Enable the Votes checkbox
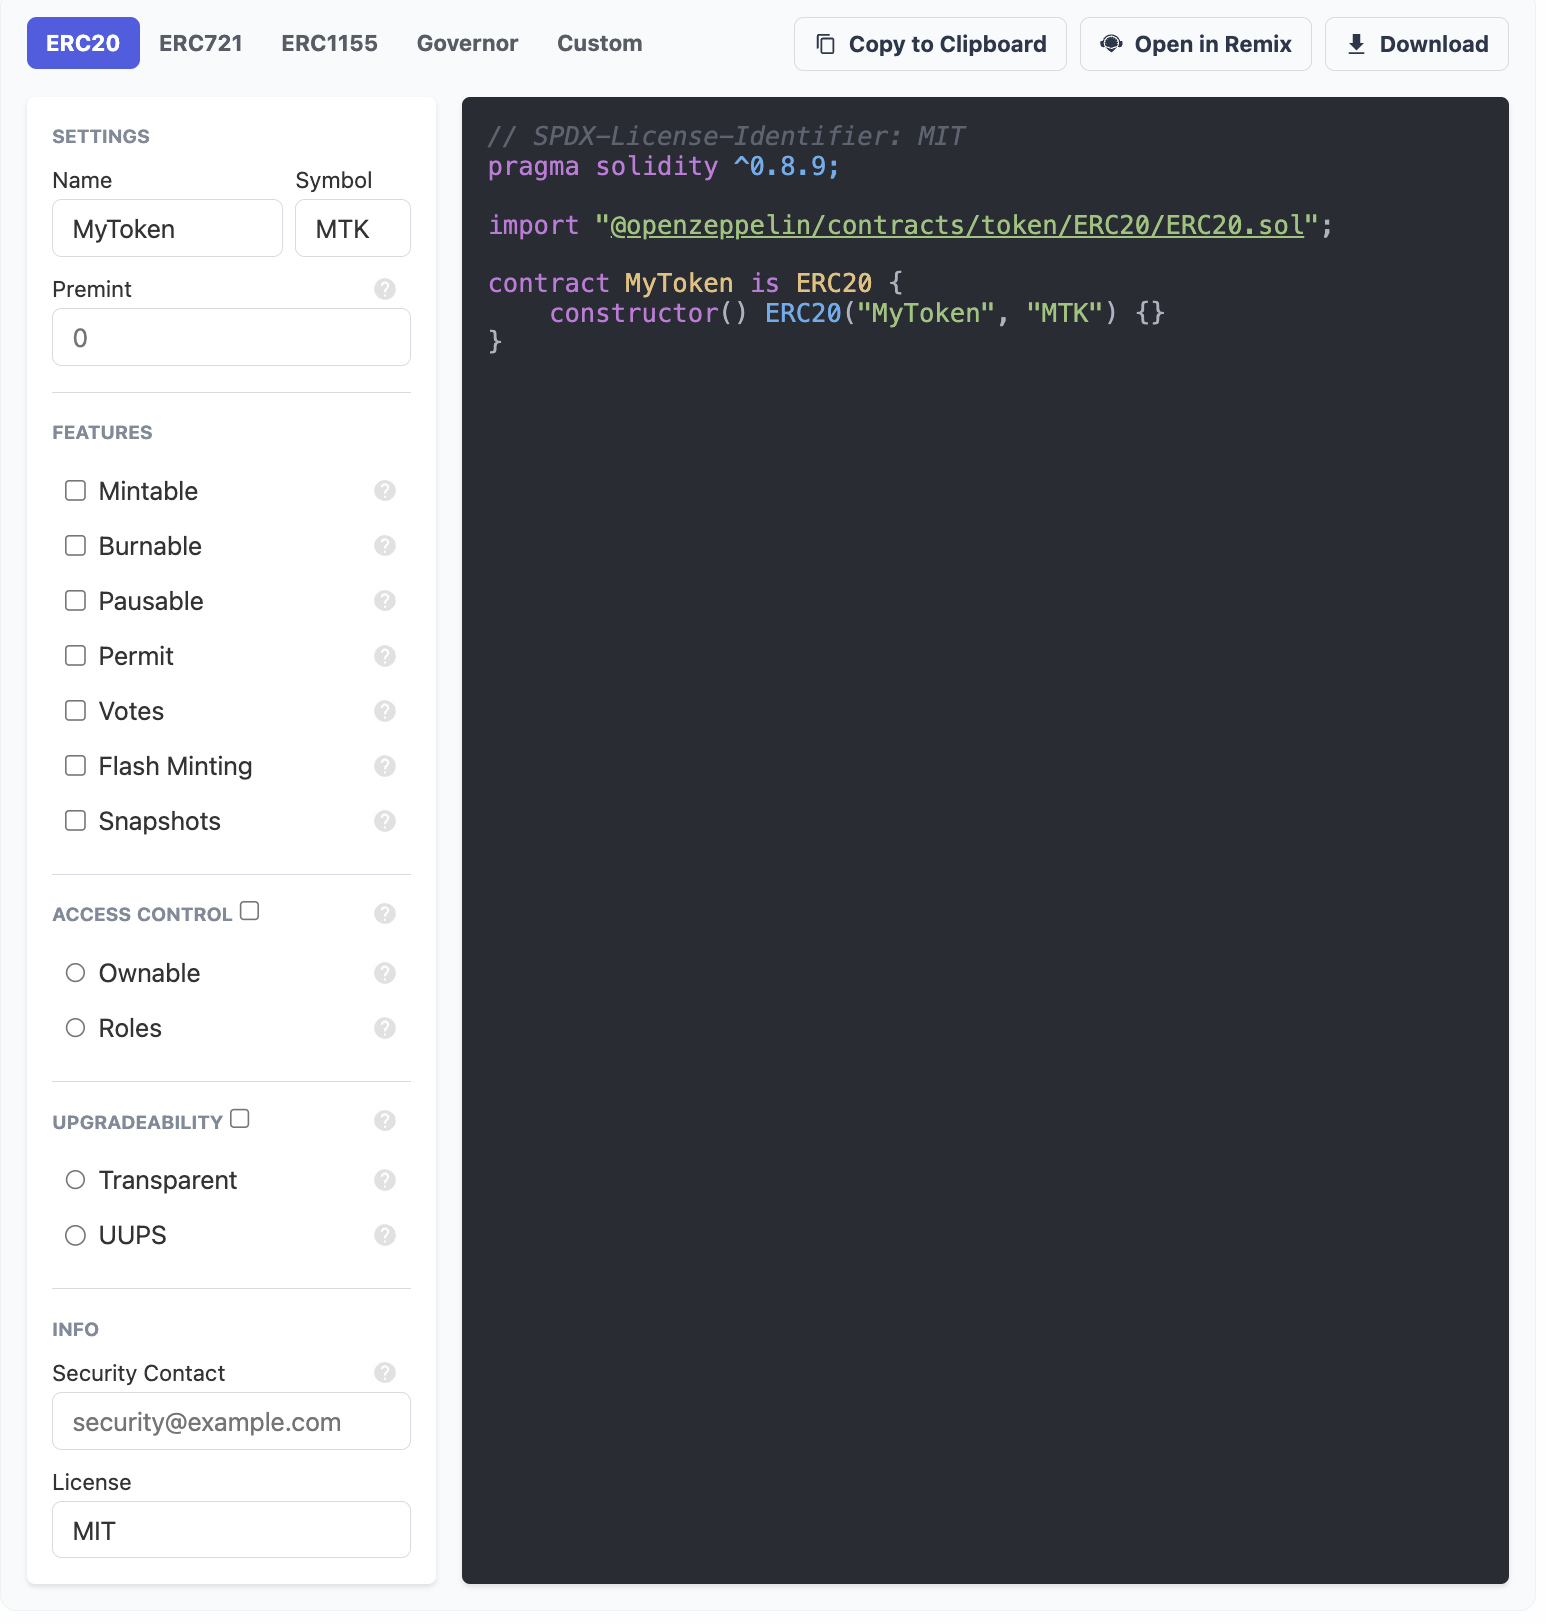 (75, 711)
